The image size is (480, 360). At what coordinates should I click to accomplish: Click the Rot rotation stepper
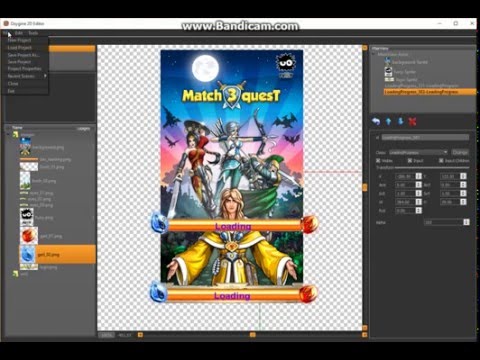[x=419, y=211]
